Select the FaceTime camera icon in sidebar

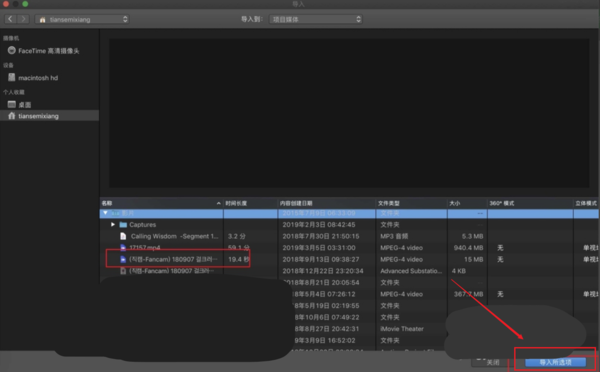click(11, 50)
